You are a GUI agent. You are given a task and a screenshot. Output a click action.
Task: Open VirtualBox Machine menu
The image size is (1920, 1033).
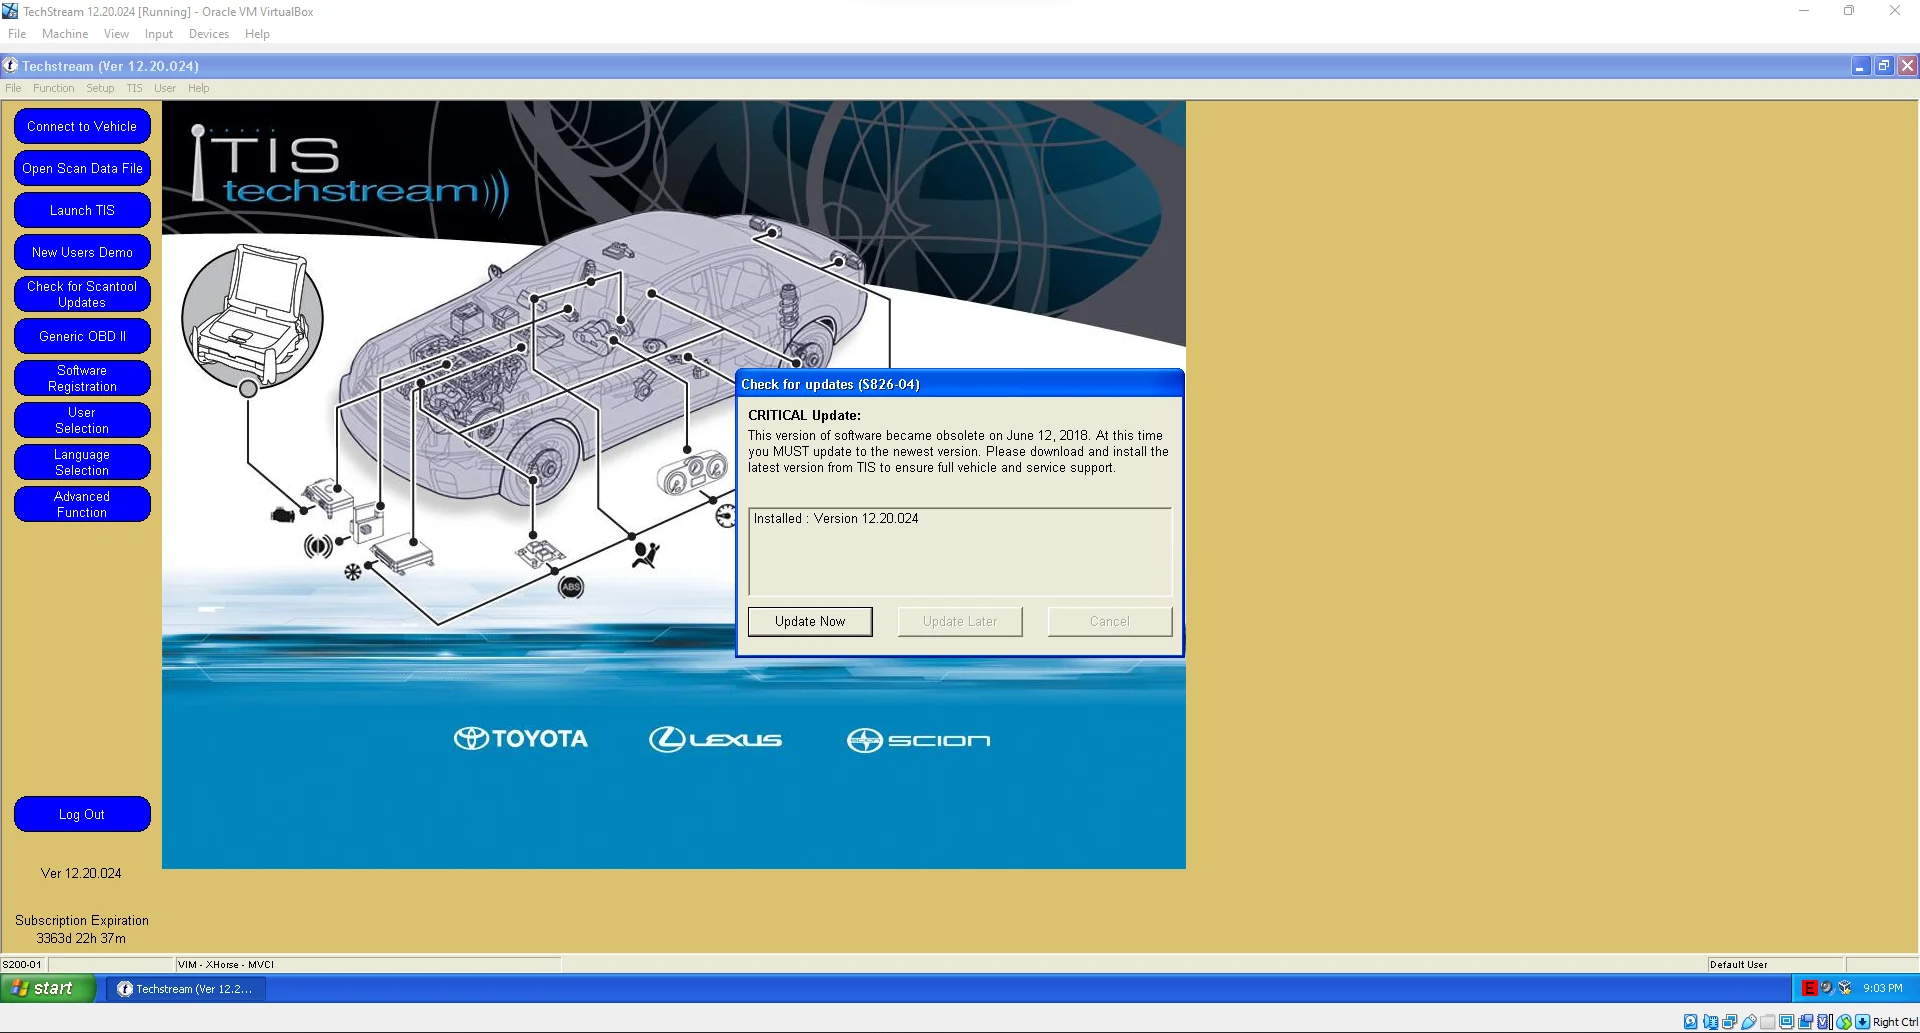pos(65,34)
